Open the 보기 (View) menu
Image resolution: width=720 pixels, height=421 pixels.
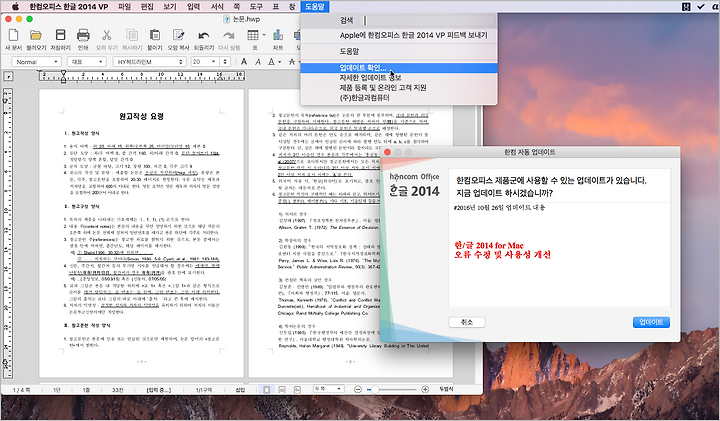click(170, 6)
